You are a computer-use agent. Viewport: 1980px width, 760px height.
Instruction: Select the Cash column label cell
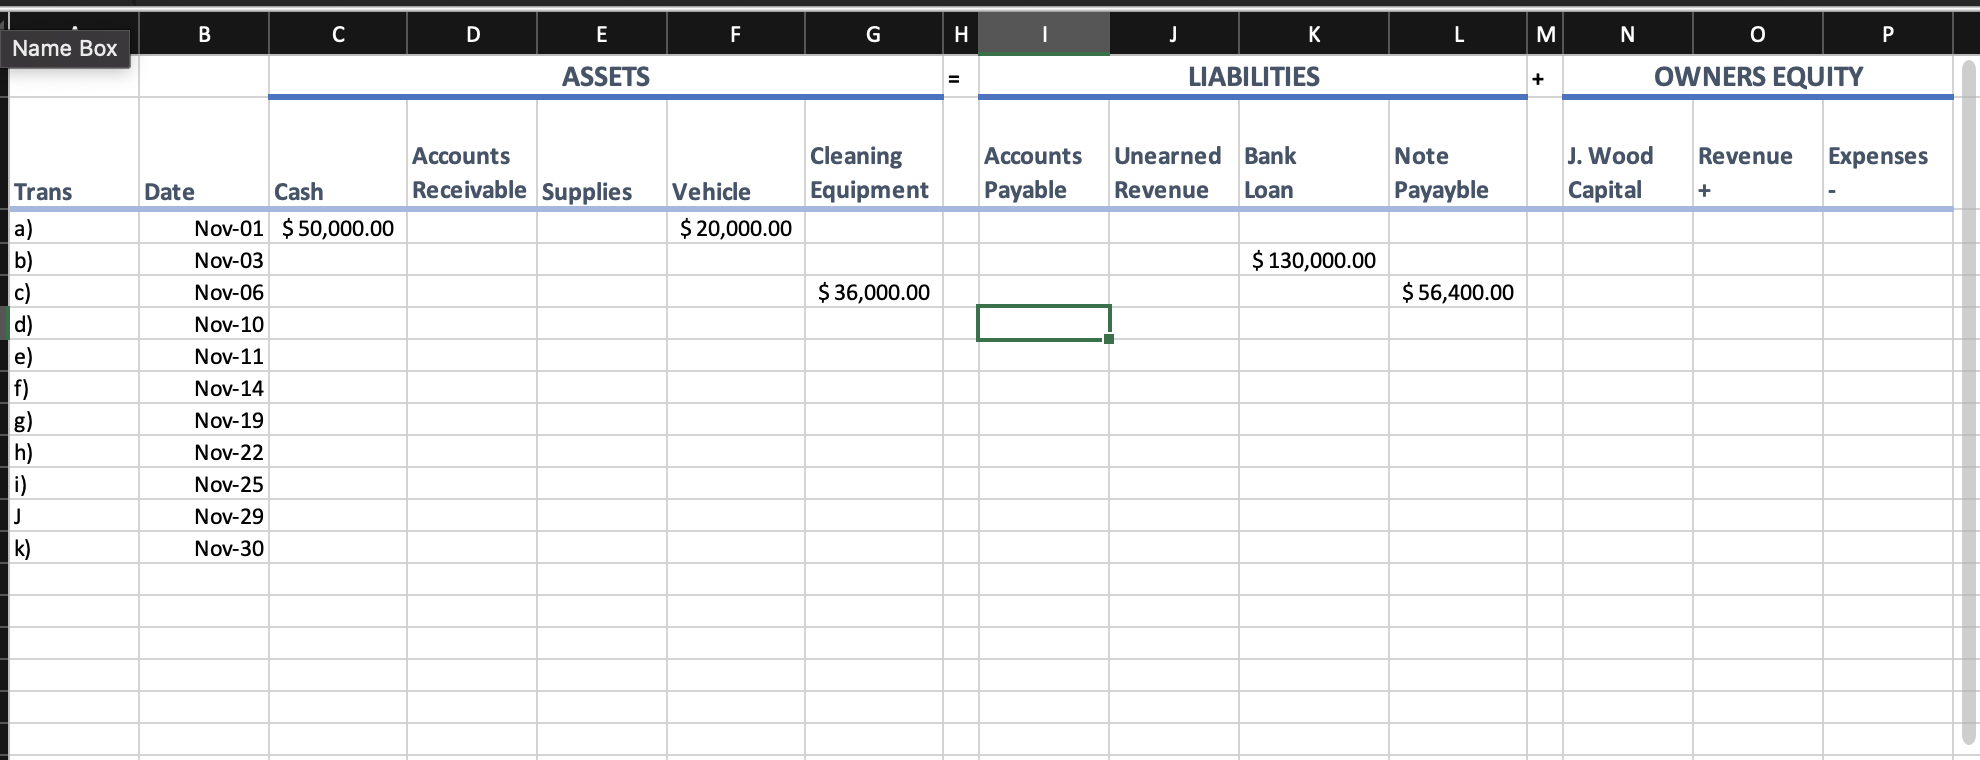coord(338,154)
